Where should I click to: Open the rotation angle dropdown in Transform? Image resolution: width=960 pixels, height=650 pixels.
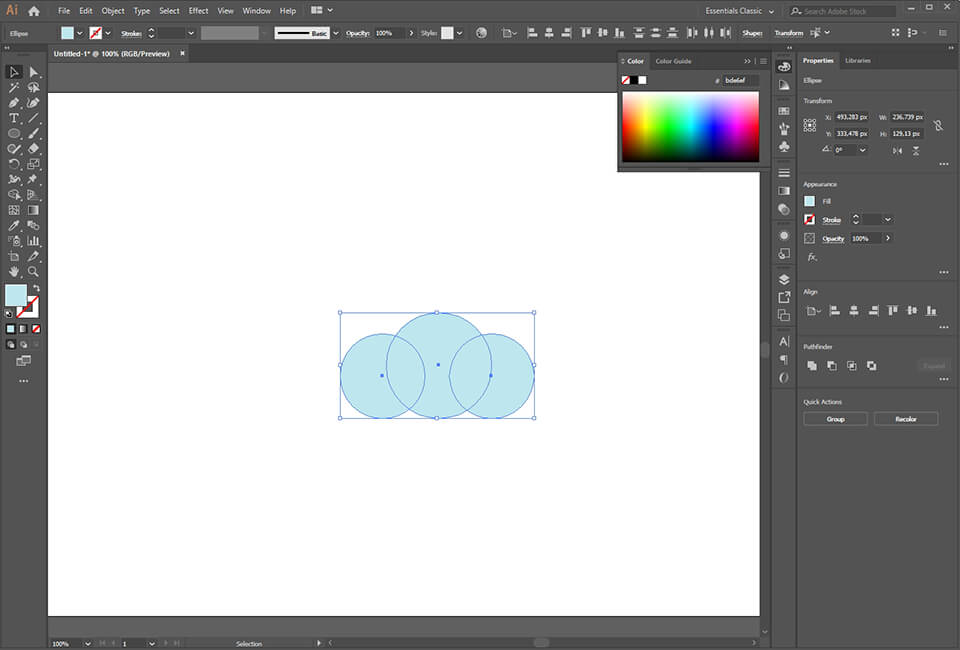862,150
